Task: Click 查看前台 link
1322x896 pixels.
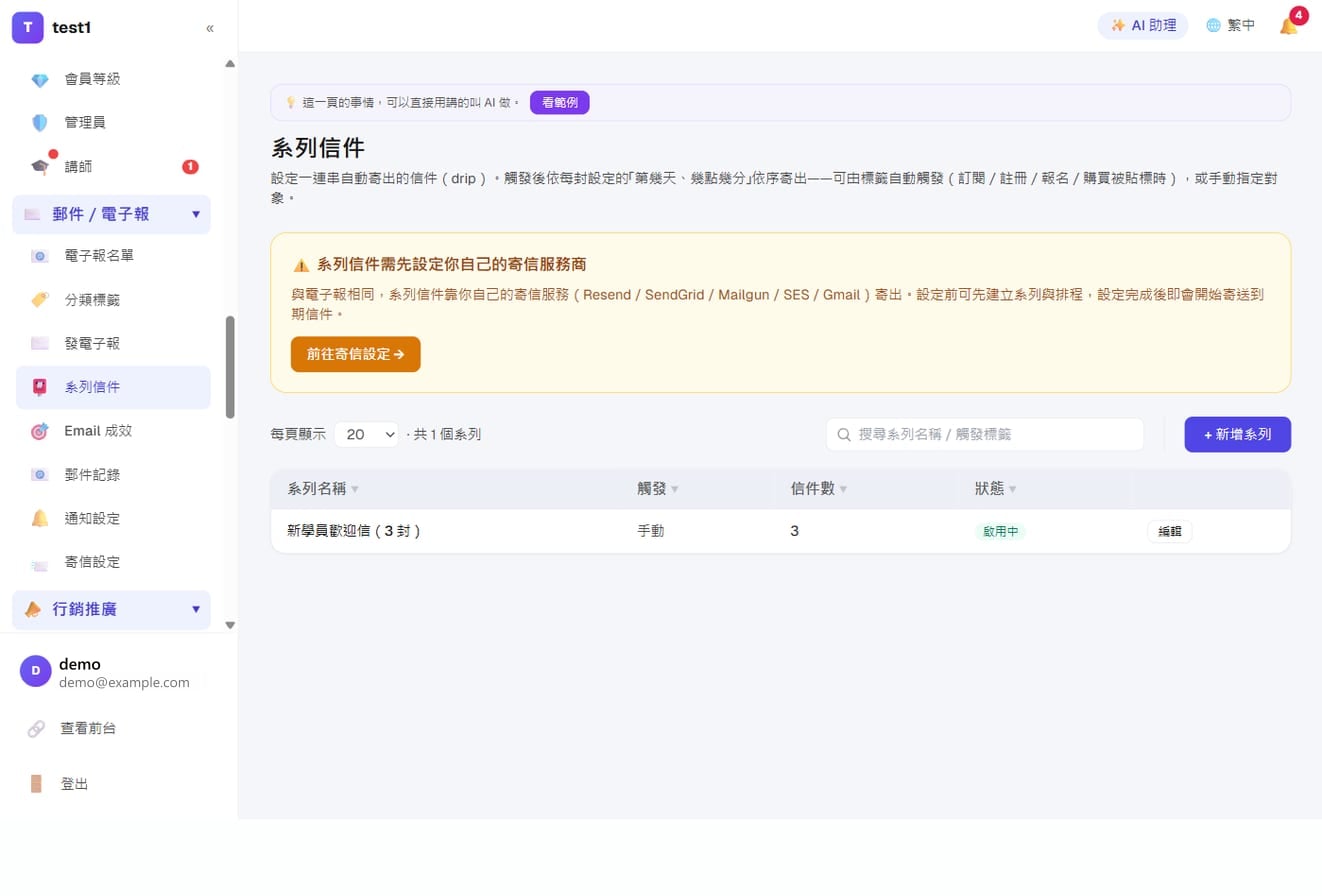Action: (88, 729)
